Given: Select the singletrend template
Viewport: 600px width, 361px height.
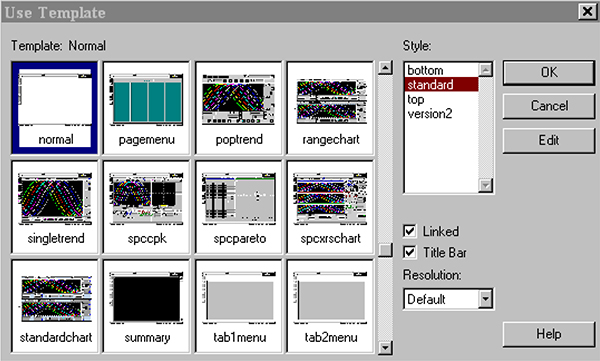Looking at the screenshot, I should click(x=55, y=207).
